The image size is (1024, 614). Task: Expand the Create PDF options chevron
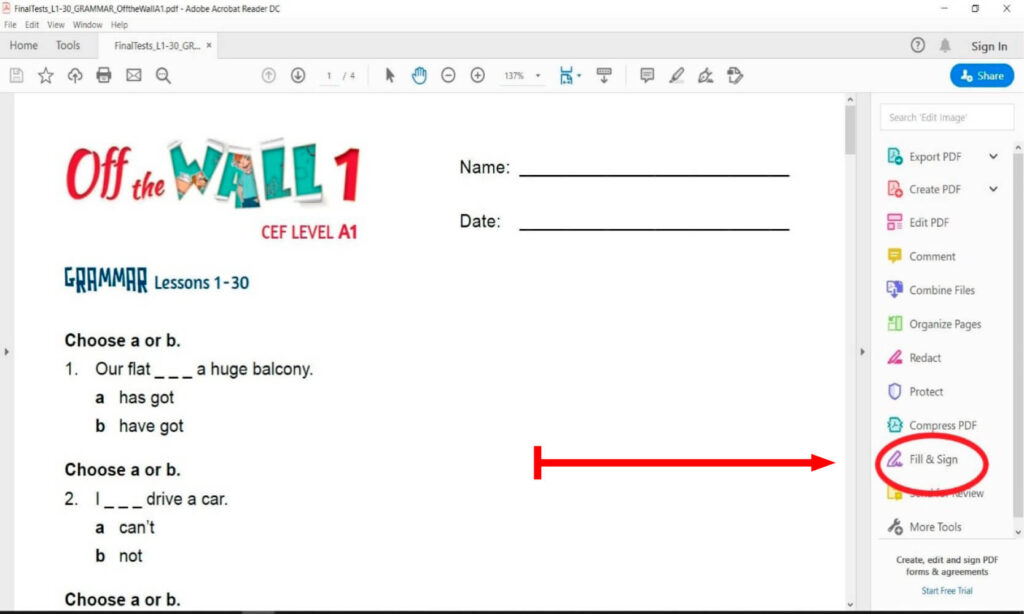pyautogui.click(x=993, y=189)
